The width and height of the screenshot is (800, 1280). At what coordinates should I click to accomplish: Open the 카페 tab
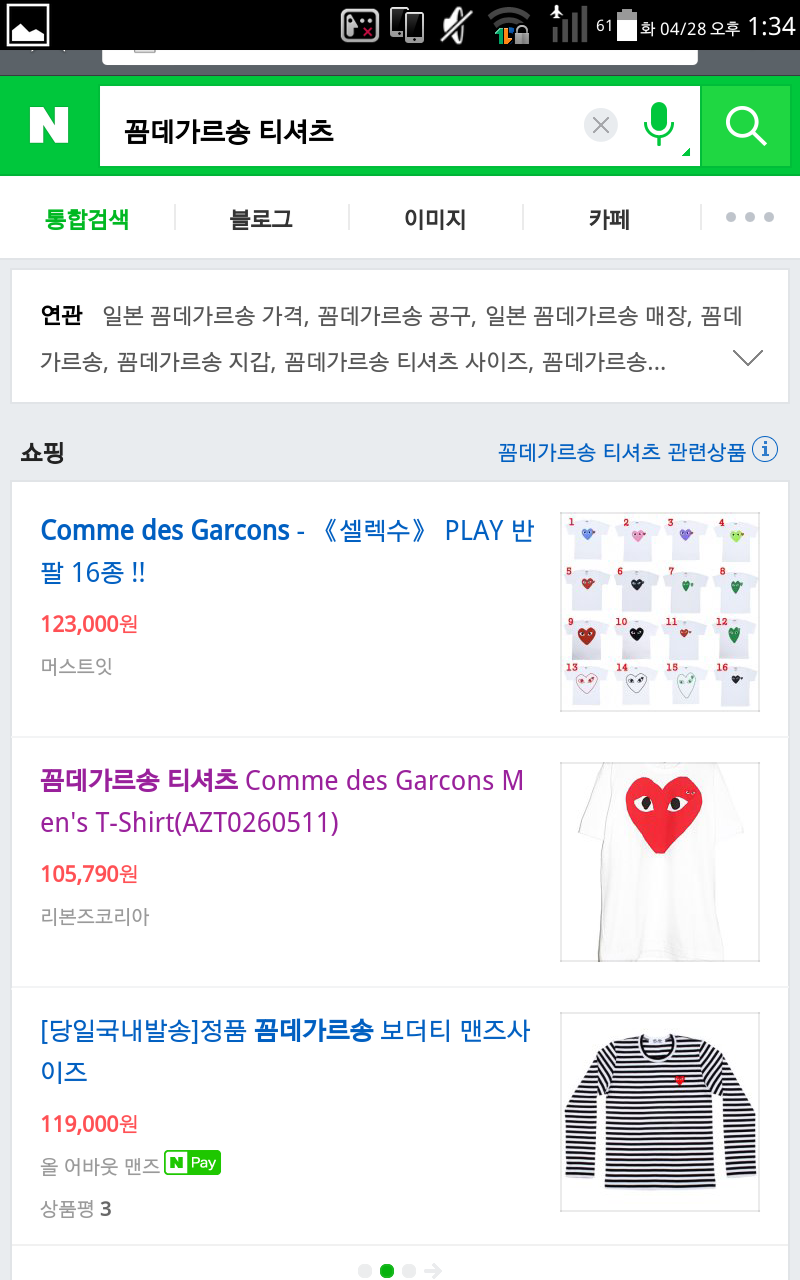[x=609, y=219]
